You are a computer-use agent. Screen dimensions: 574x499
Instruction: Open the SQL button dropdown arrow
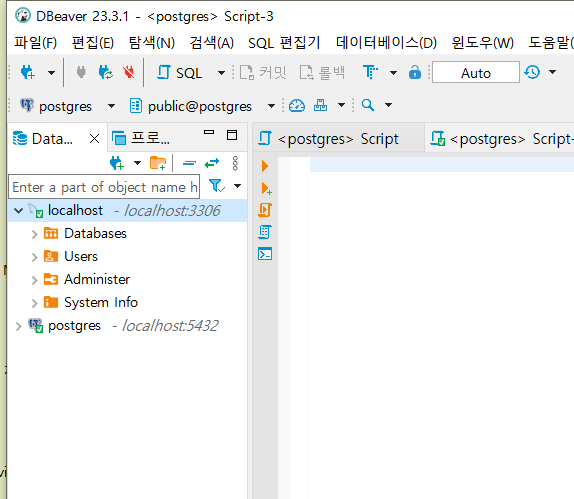(x=221, y=73)
